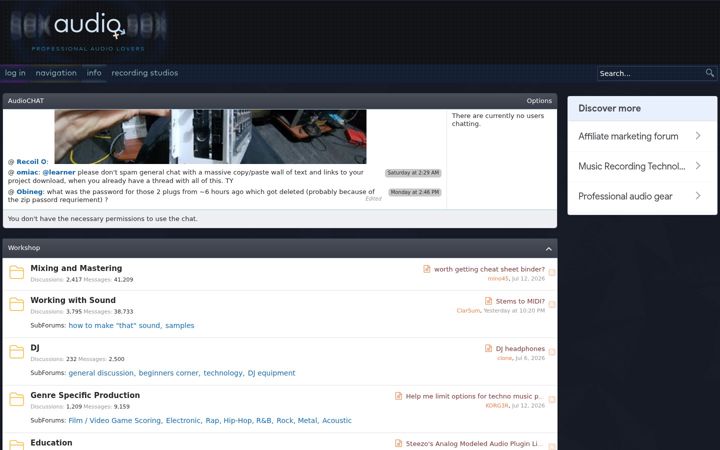This screenshot has width=720, height=450.
Task: Click document icon beside cheat sheet binder thread
Action: (x=427, y=269)
